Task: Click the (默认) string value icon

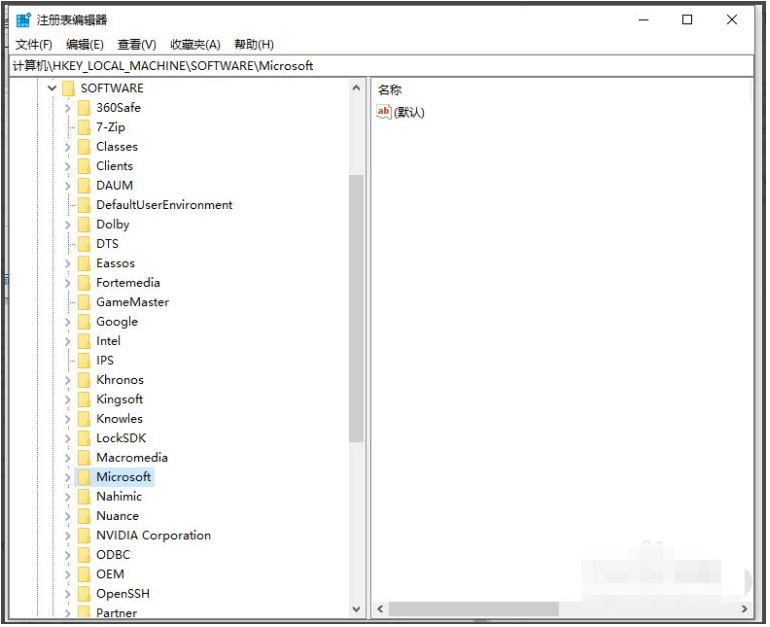Action: click(x=384, y=112)
